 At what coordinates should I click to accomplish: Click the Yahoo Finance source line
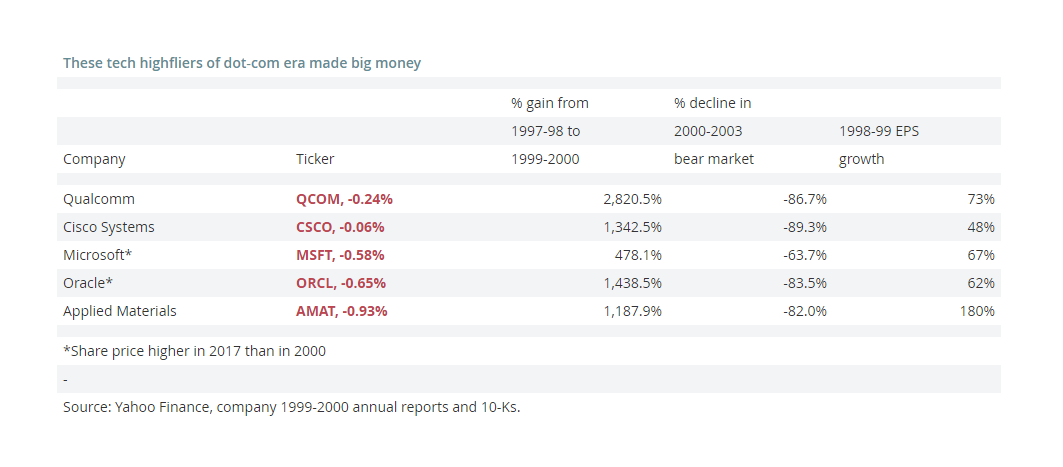[292, 407]
